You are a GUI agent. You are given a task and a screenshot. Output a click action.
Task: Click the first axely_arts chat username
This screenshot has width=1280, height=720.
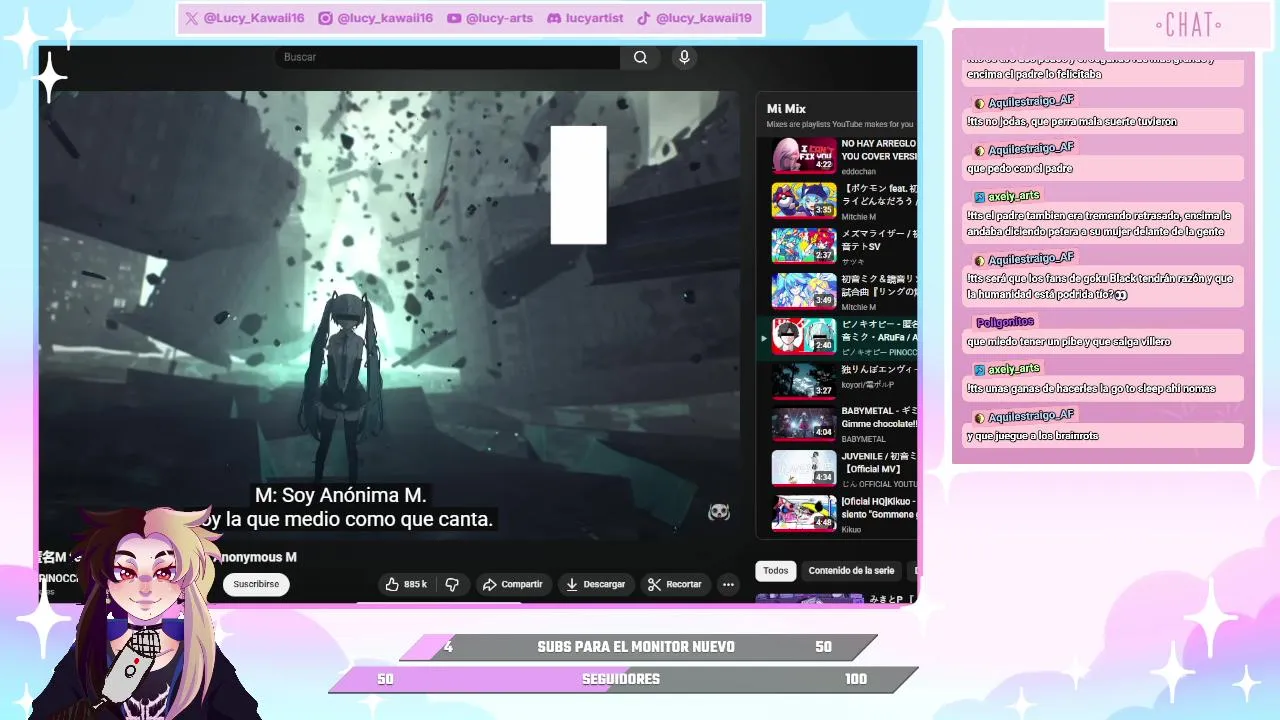click(x=1014, y=196)
